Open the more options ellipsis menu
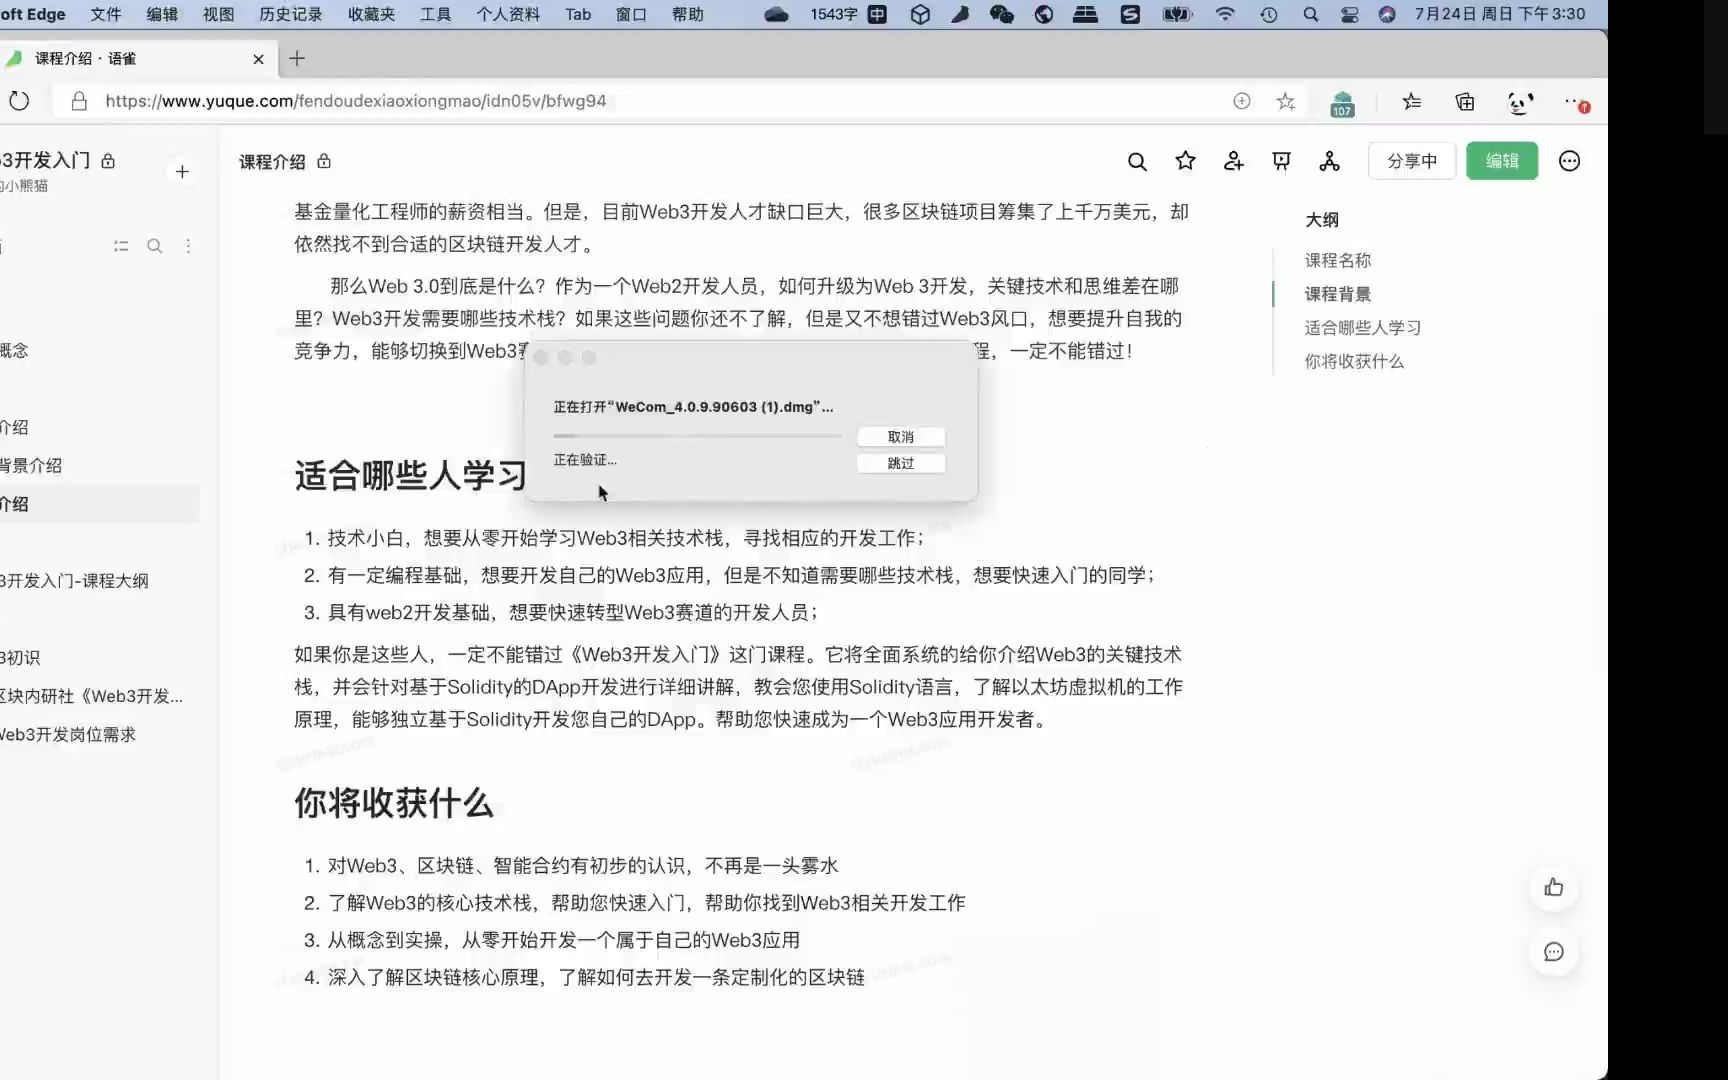1728x1080 pixels. point(1569,161)
